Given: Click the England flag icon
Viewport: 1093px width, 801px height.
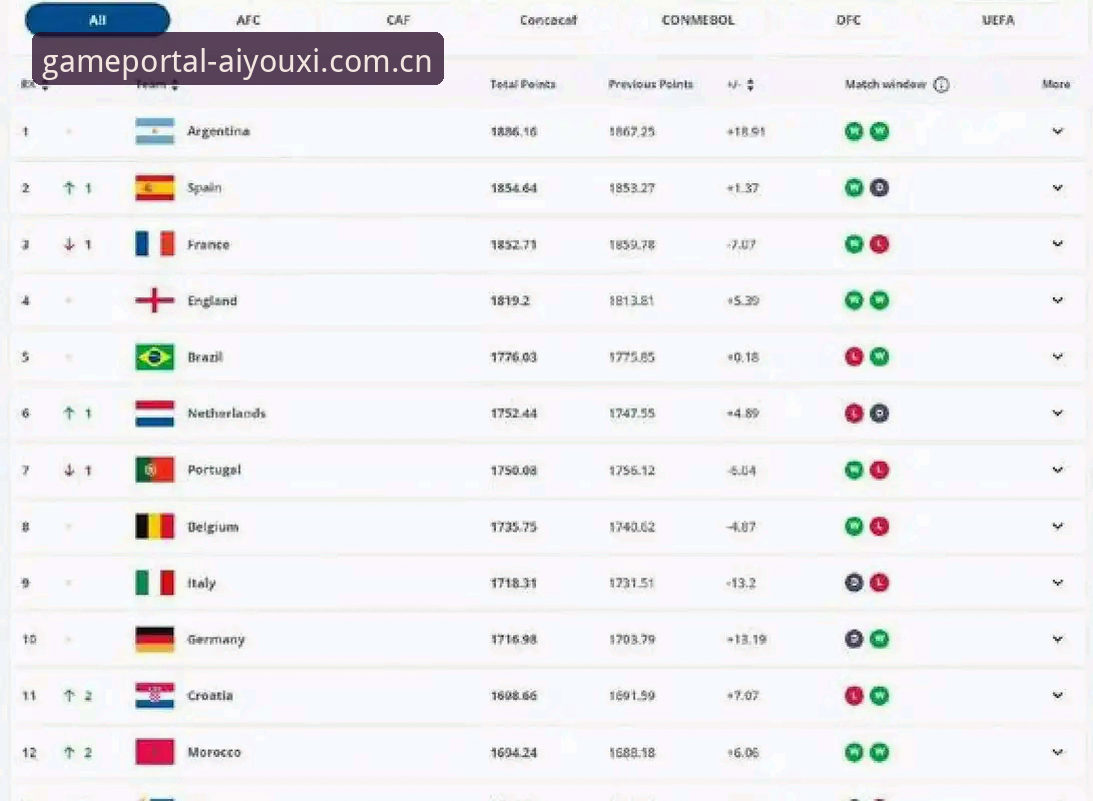Looking at the screenshot, I should tap(155, 300).
